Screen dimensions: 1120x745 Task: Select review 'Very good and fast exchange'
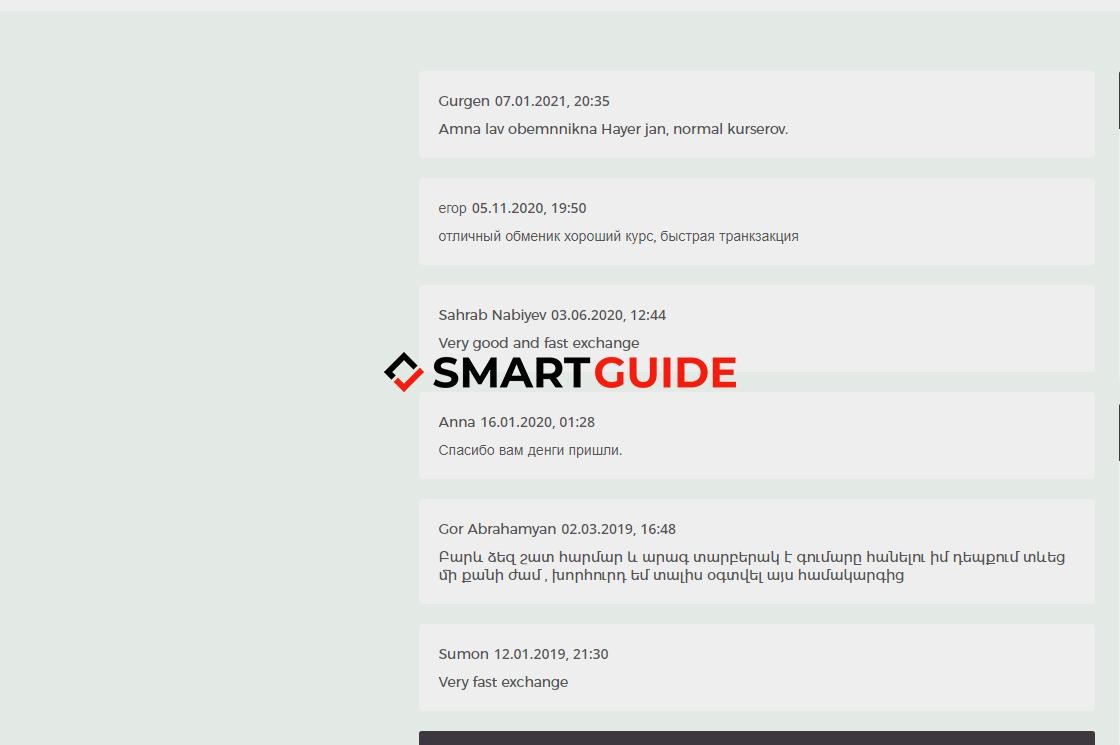[x=539, y=343]
